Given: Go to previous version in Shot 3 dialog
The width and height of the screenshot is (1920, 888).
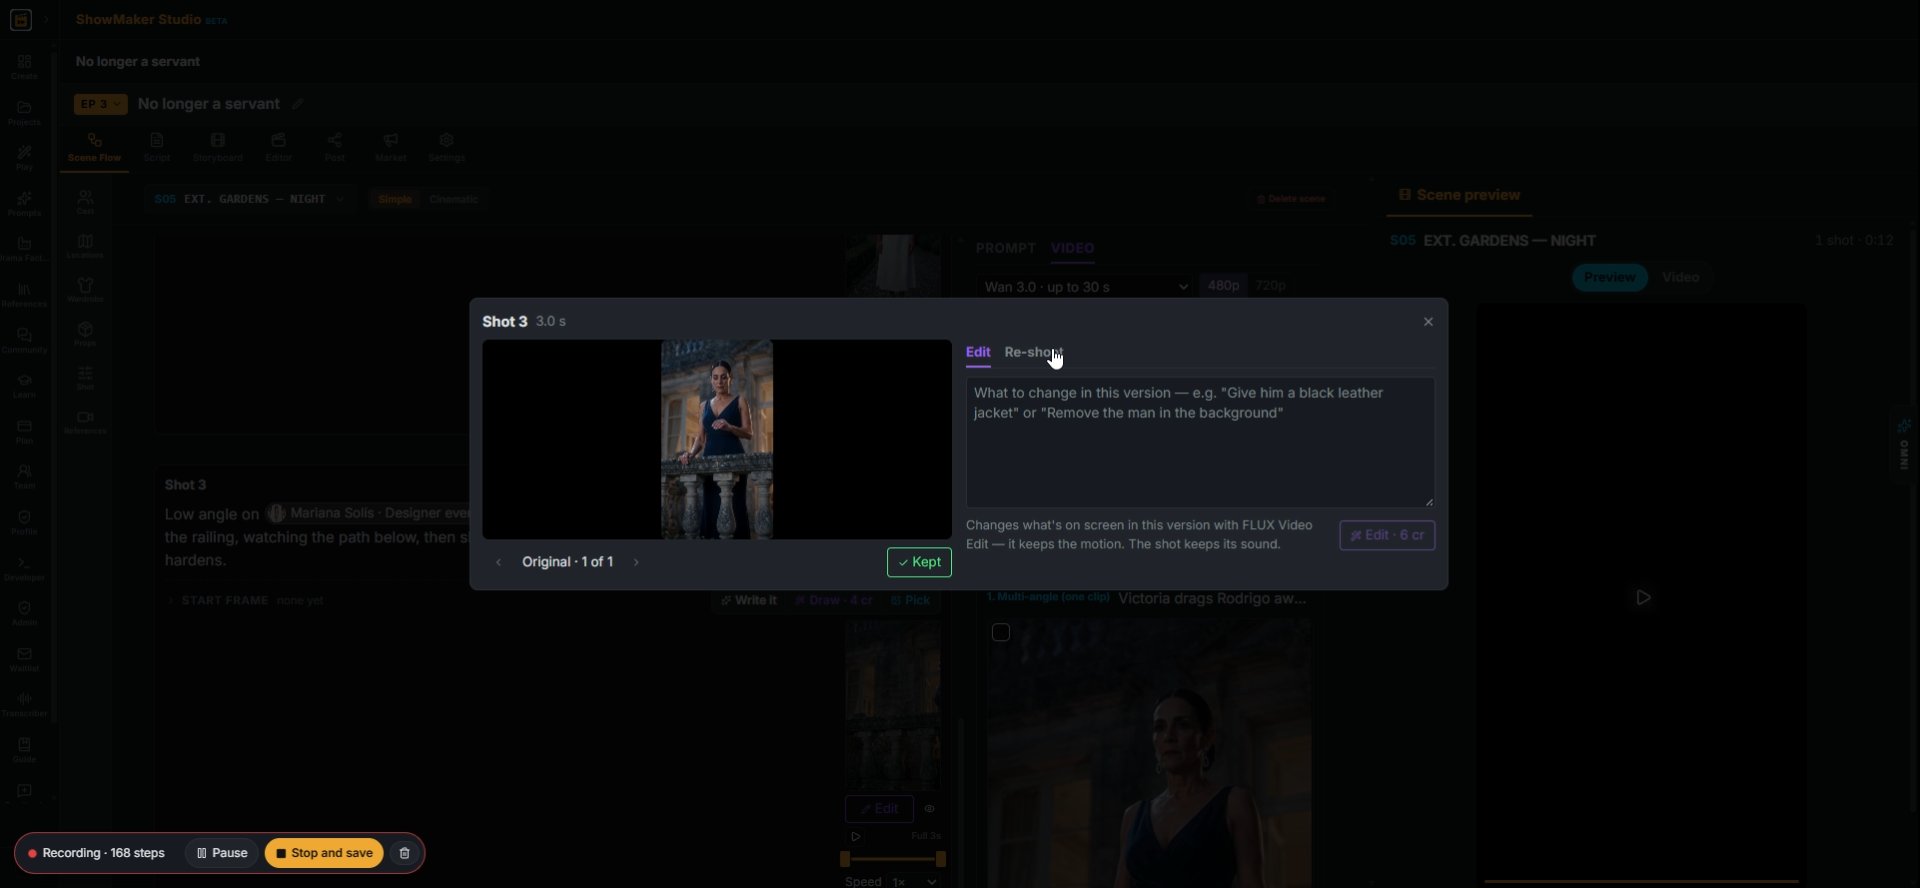Looking at the screenshot, I should coord(499,562).
